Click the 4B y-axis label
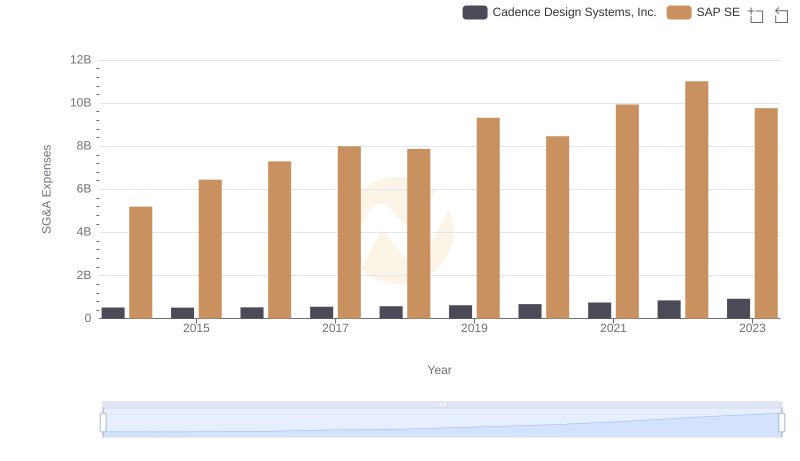This screenshot has height=461, width=800. 84,232
